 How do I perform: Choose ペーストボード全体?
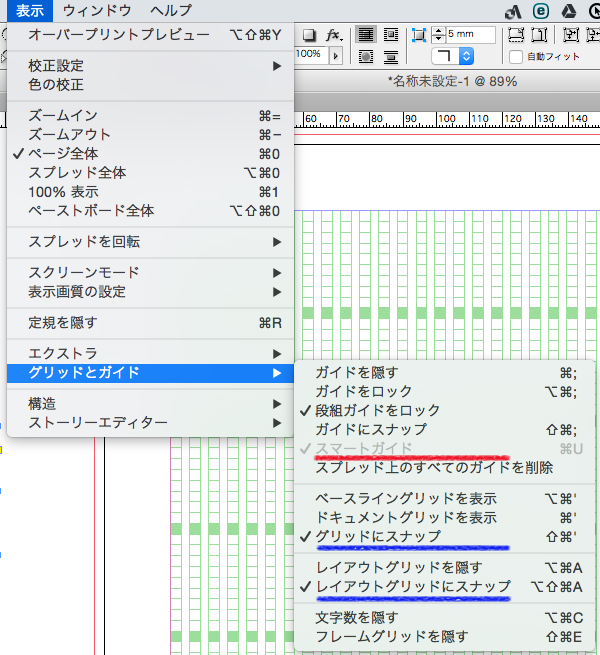tap(150, 211)
